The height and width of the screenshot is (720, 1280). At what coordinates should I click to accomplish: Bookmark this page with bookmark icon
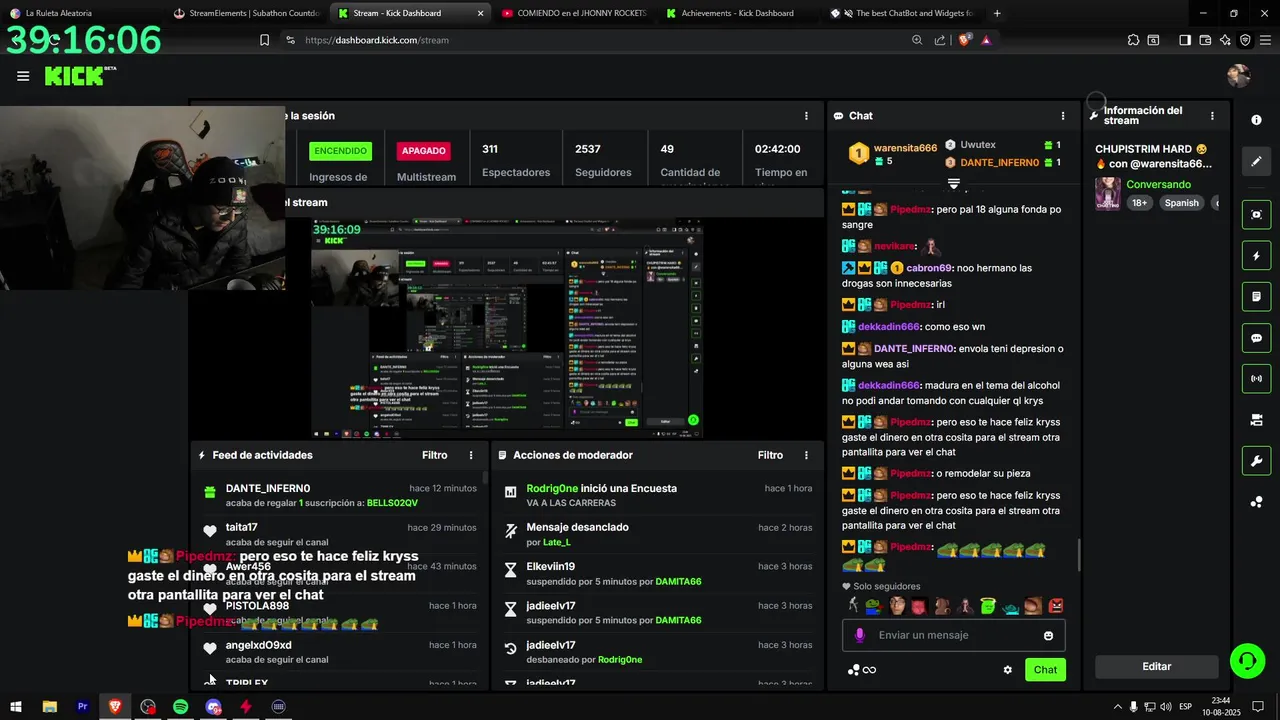264,40
